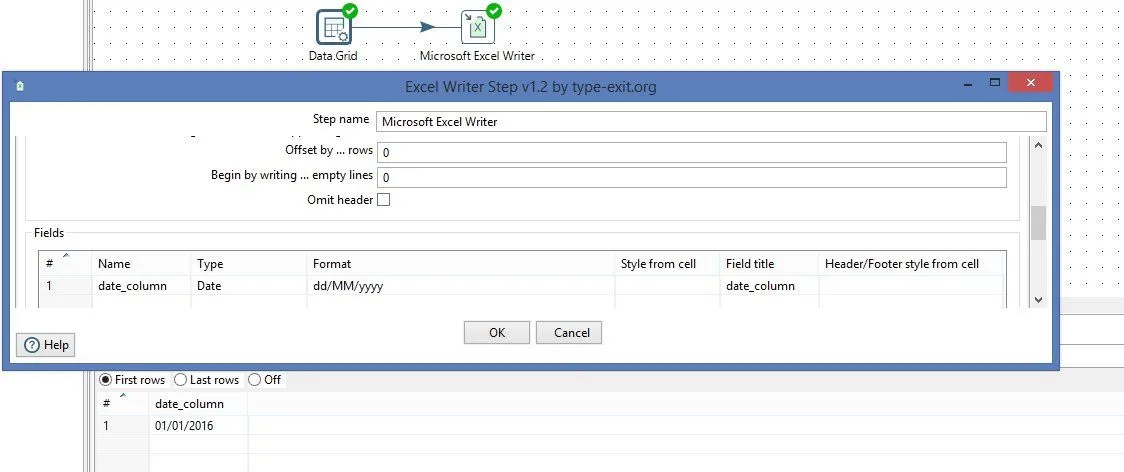Click # header in preview grid
The image size is (1124, 472).
coord(122,404)
